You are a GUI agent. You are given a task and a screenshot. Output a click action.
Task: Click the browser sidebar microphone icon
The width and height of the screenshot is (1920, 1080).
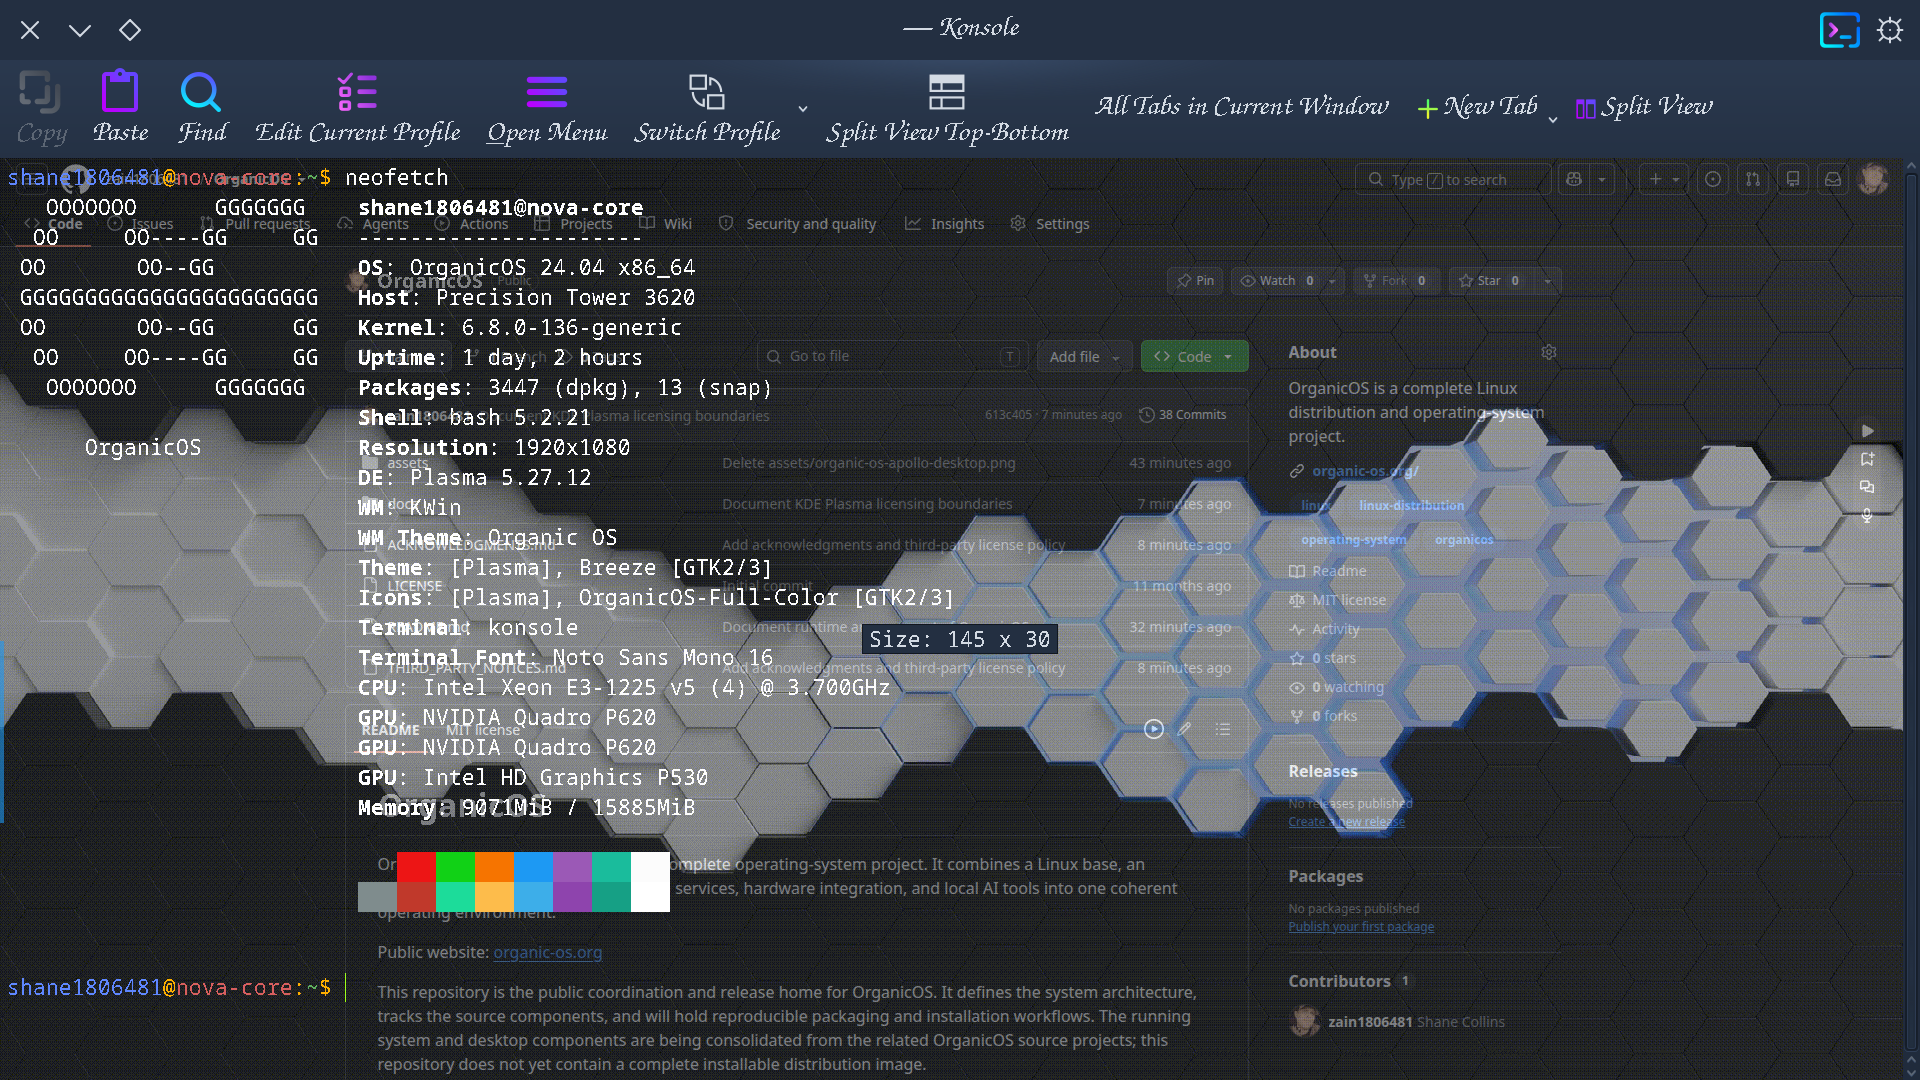coord(1867,515)
